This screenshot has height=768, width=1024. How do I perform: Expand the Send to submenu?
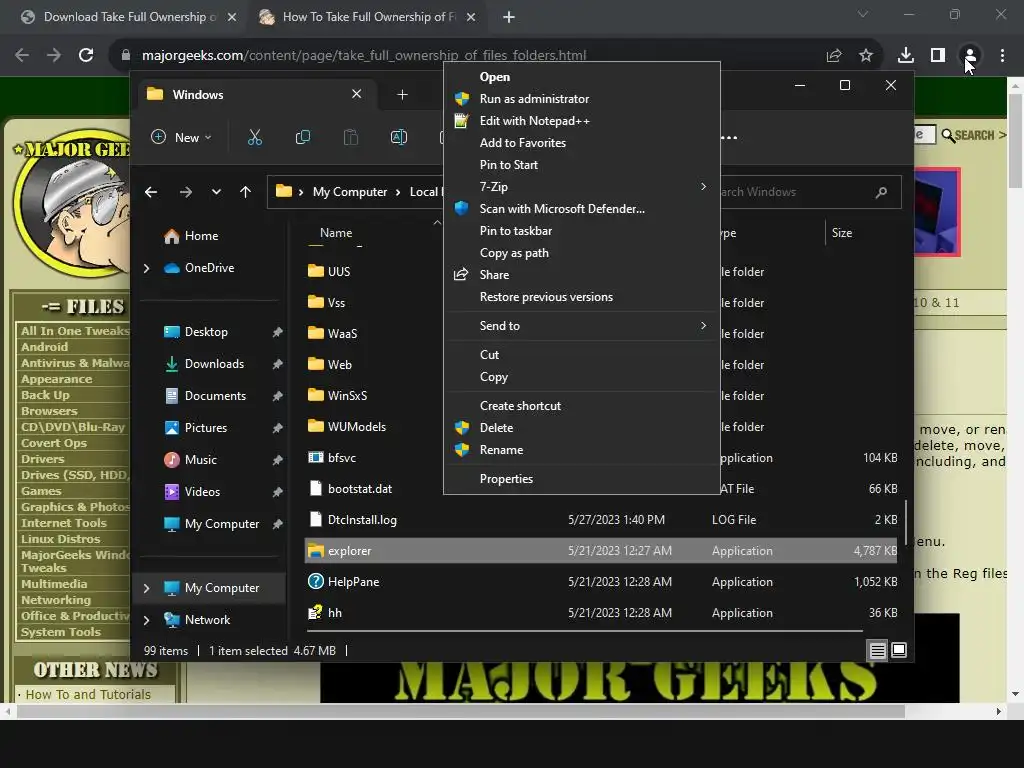pos(703,325)
